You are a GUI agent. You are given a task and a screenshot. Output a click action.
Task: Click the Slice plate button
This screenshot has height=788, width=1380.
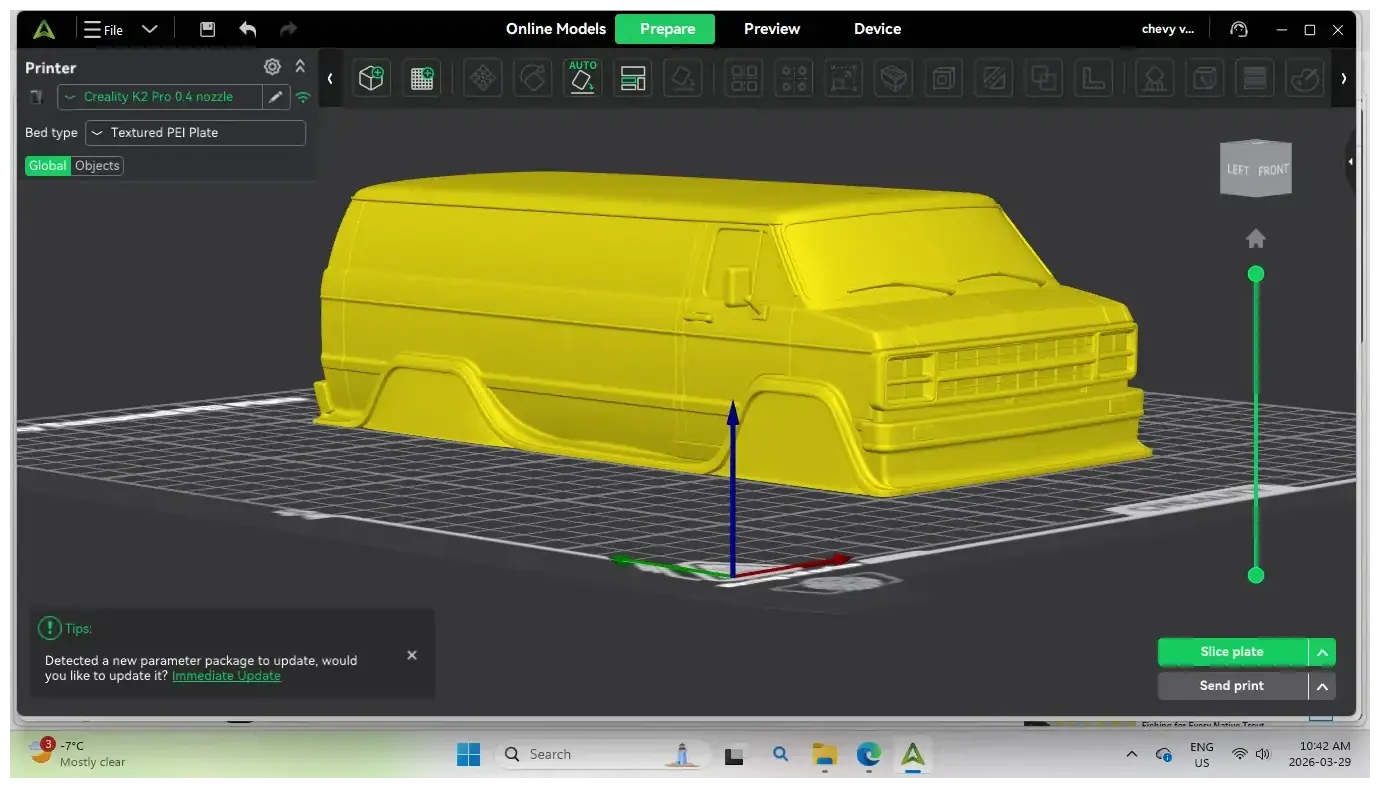coord(1232,652)
